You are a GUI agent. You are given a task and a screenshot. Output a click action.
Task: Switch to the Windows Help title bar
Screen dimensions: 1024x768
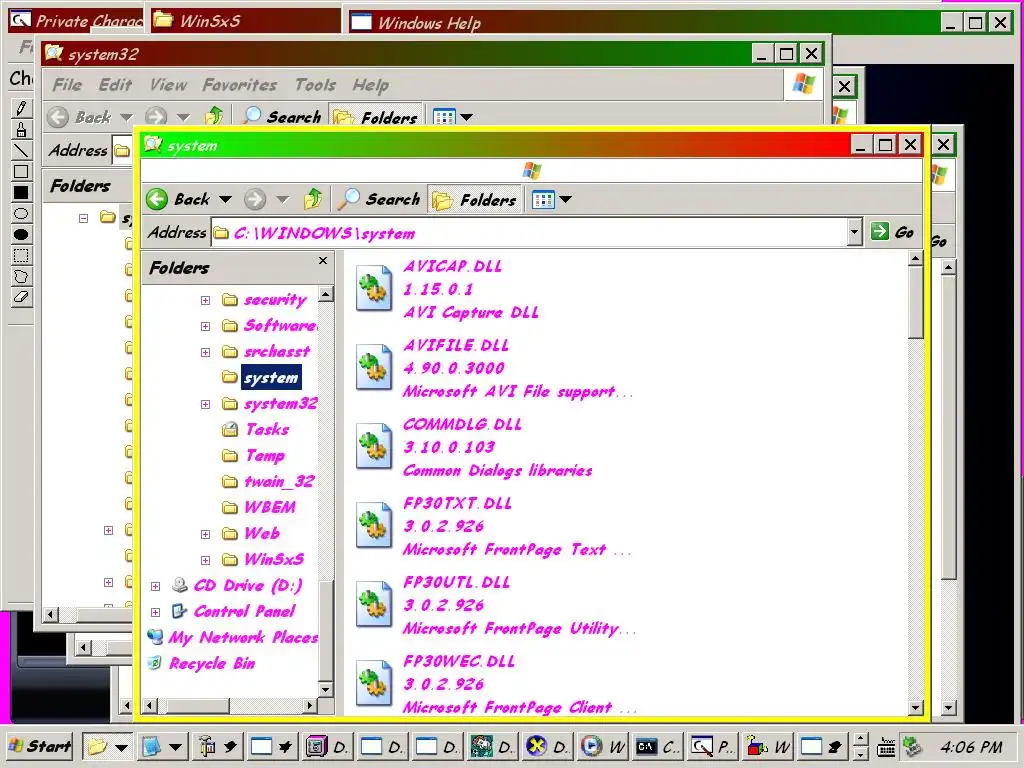tap(643, 23)
